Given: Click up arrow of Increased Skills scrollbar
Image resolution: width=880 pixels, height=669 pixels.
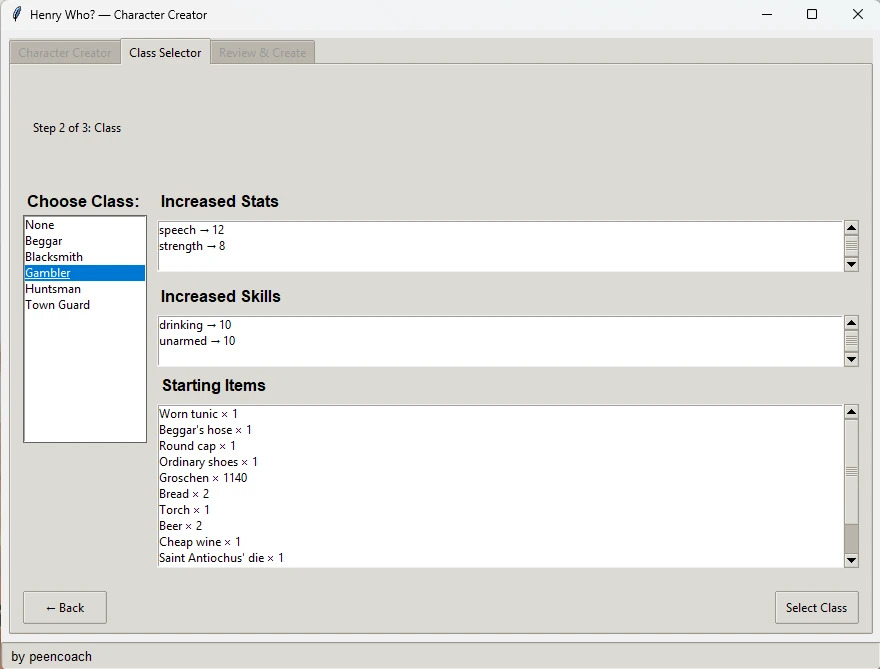Looking at the screenshot, I should point(851,323).
